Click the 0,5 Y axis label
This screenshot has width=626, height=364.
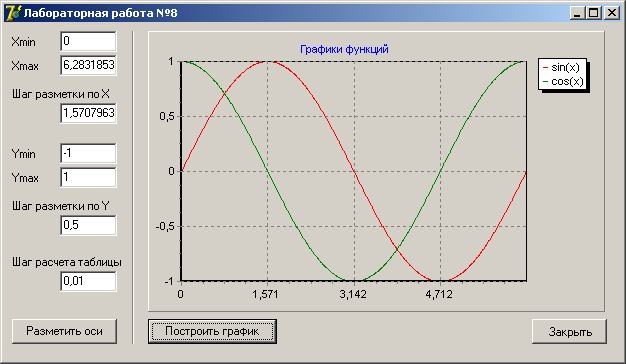[x=167, y=117]
